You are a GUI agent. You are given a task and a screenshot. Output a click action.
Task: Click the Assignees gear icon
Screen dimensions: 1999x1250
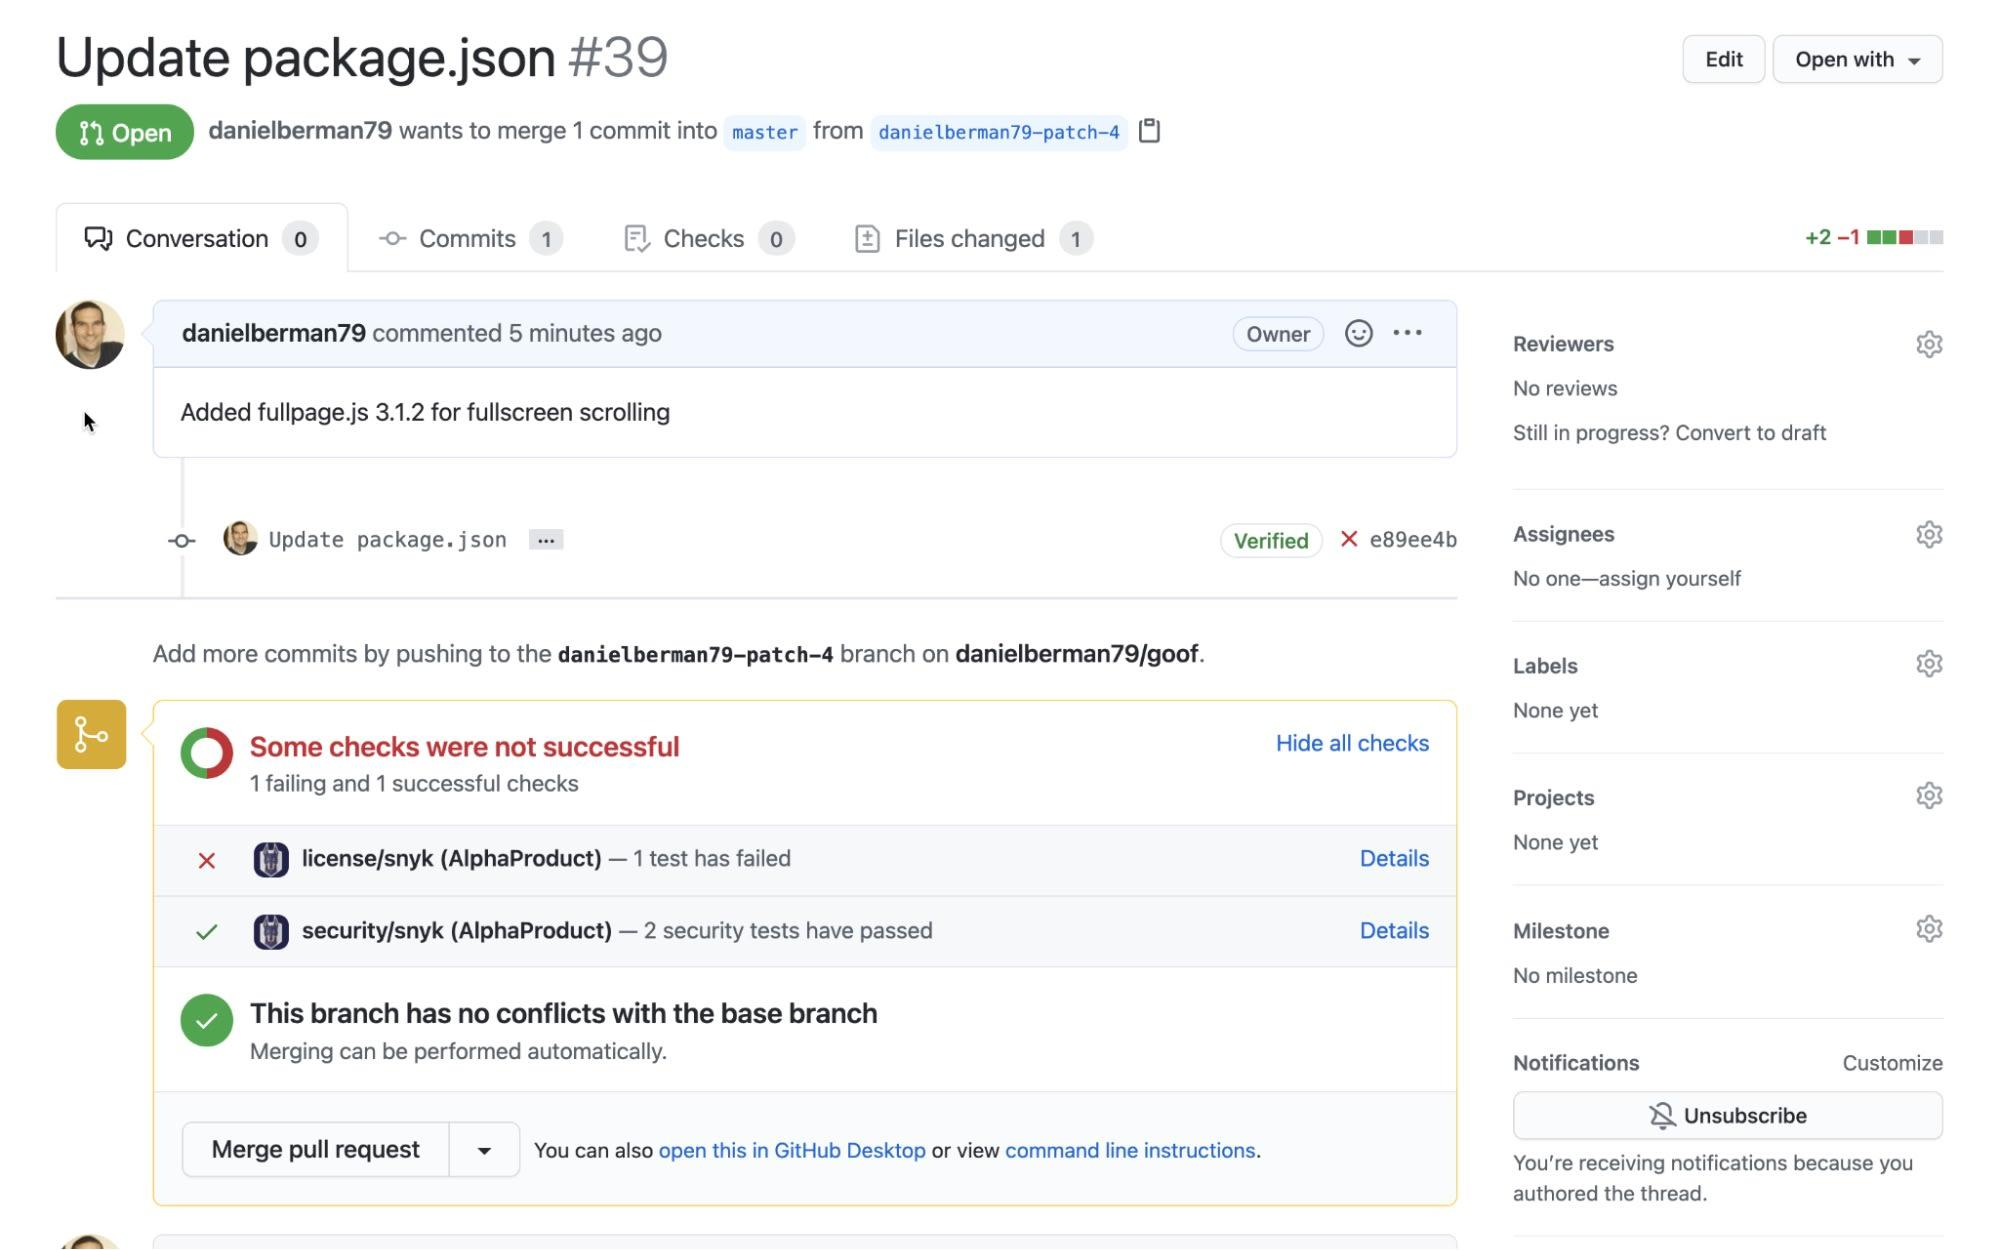(1928, 534)
